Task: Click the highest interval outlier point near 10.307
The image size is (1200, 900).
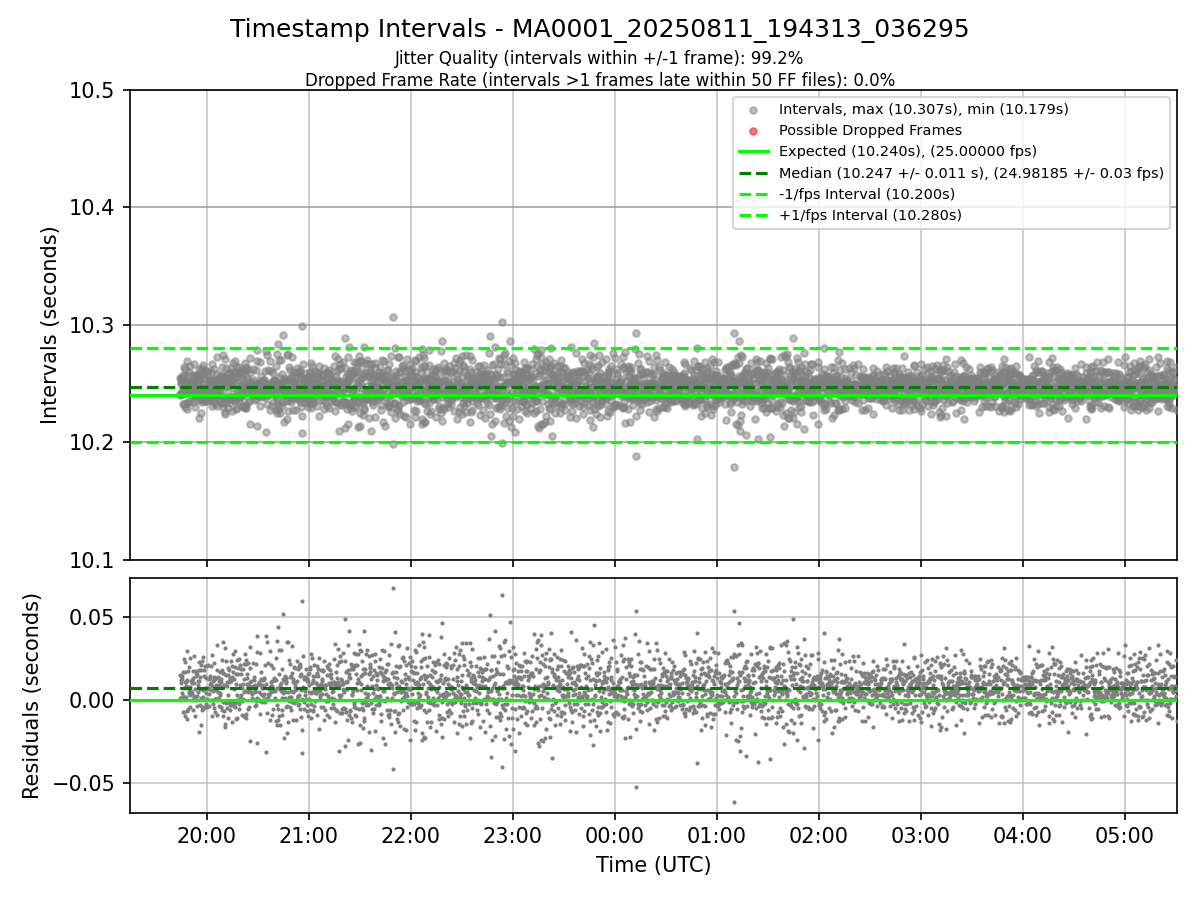Action: pyautogui.click(x=393, y=317)
